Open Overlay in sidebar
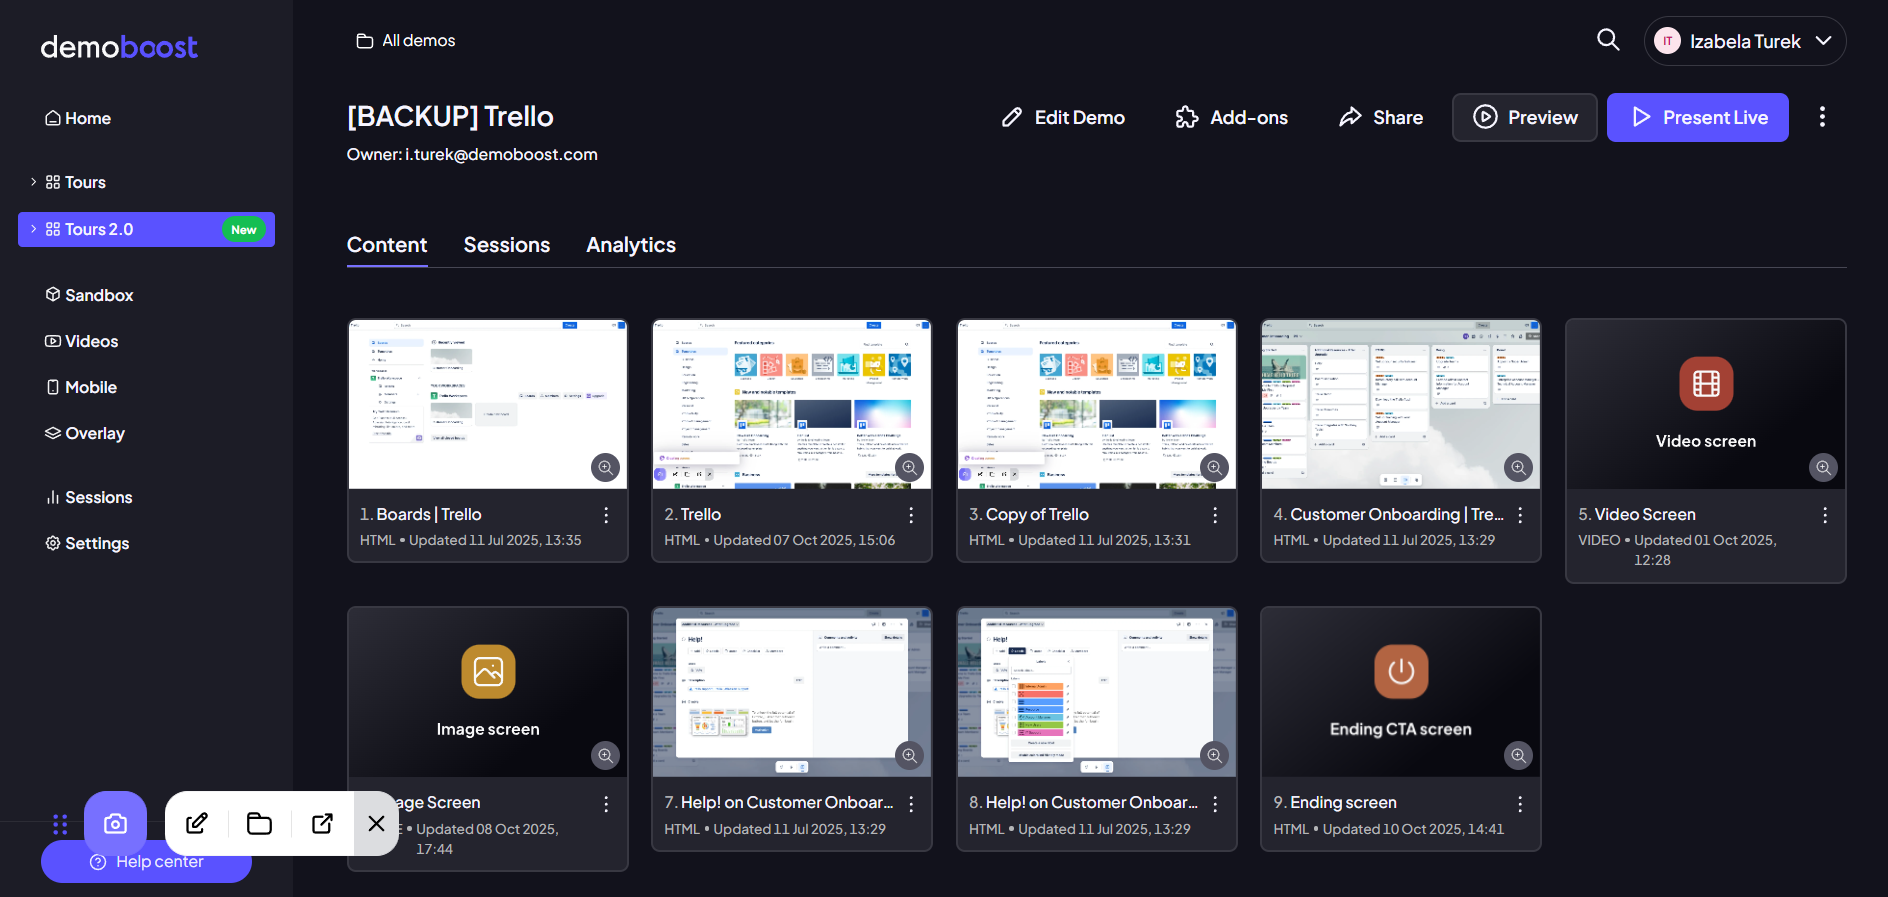Screen dimensions: 1888x897 tap(85, 433)
